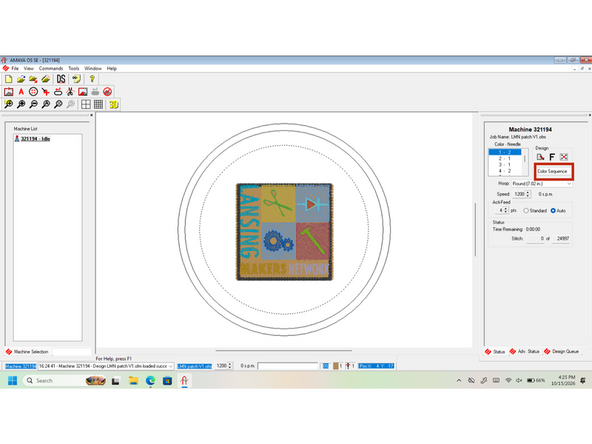Viewport: 592px width, 444px height.
Task: Switch to the Adv. Status tab
Action: click(524, 352)
